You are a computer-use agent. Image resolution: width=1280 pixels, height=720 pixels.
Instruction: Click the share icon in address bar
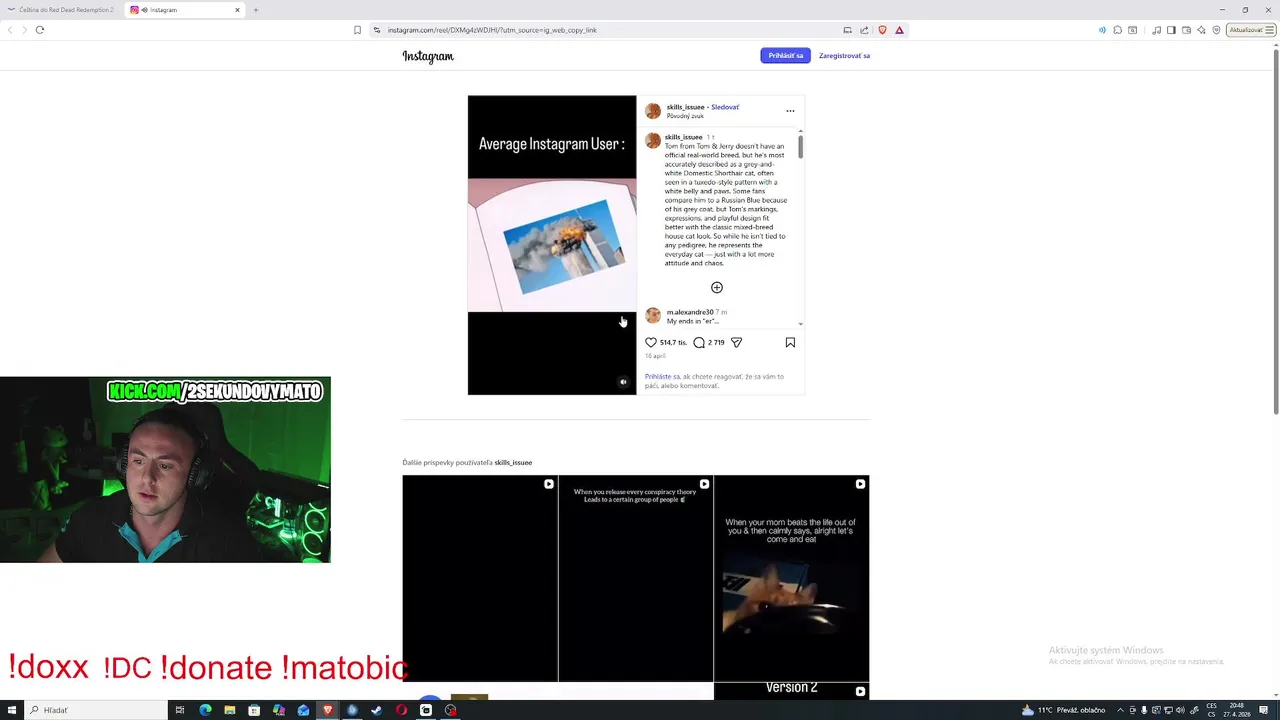pos(864,30)
